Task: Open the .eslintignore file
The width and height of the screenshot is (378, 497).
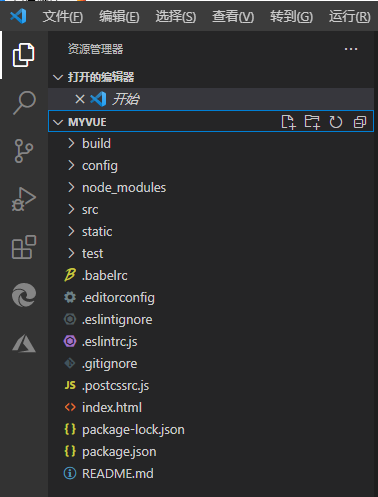Action: pos(211,319)
